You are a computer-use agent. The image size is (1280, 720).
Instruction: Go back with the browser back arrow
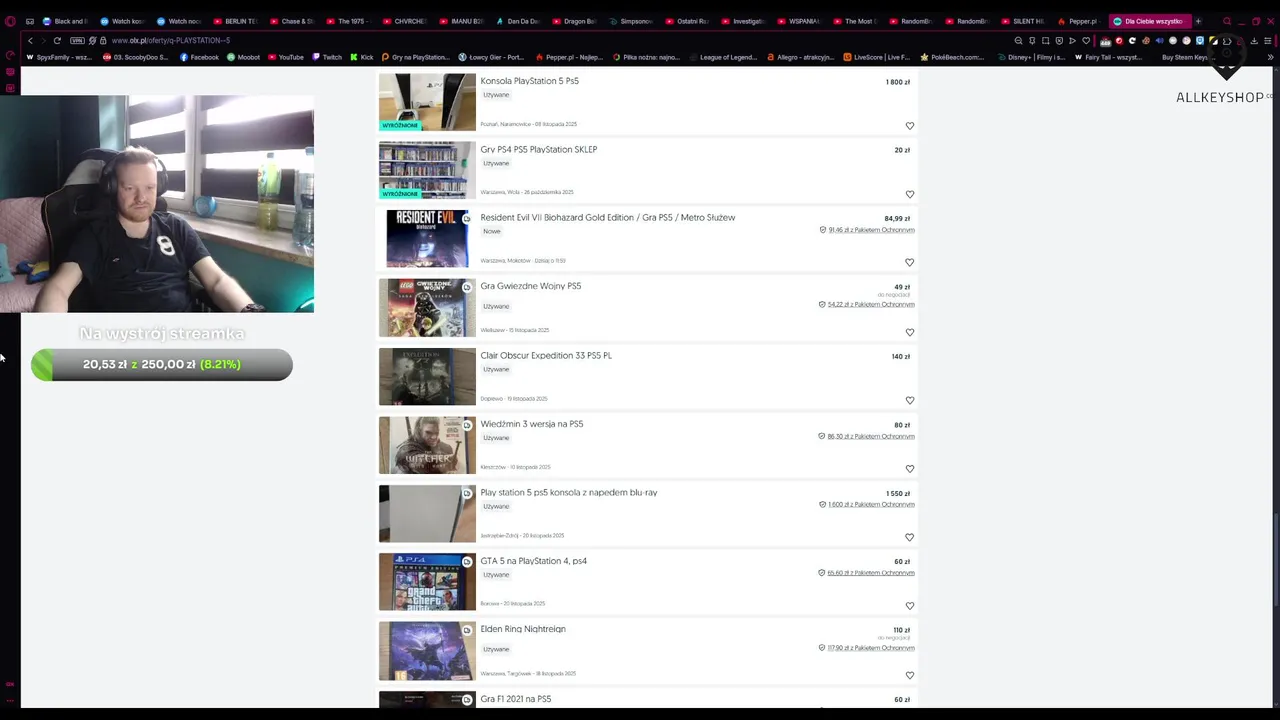click(30, 41)
